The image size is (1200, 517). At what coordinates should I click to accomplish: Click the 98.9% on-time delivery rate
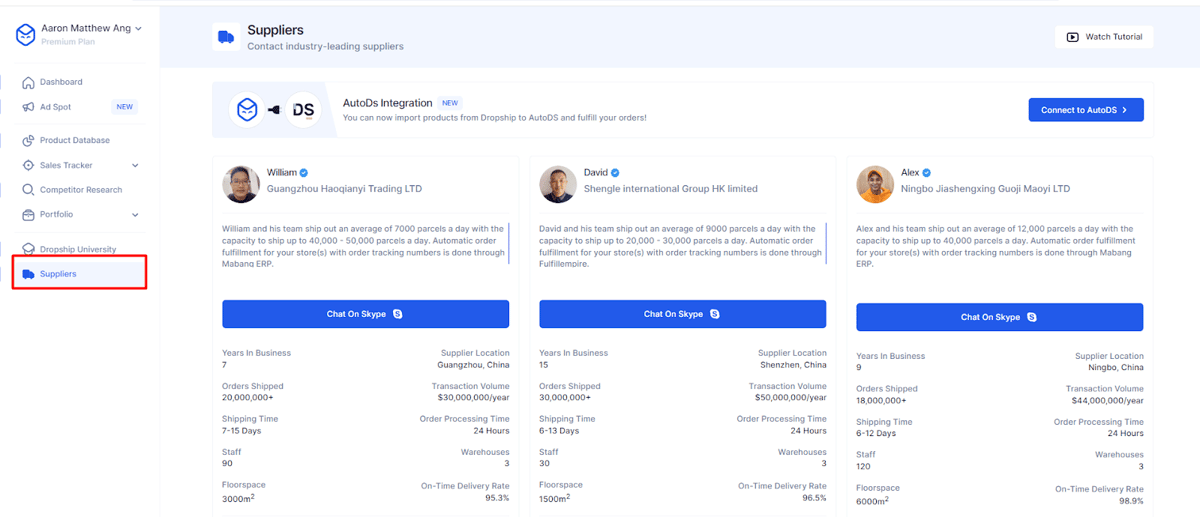click(1131, 501)
